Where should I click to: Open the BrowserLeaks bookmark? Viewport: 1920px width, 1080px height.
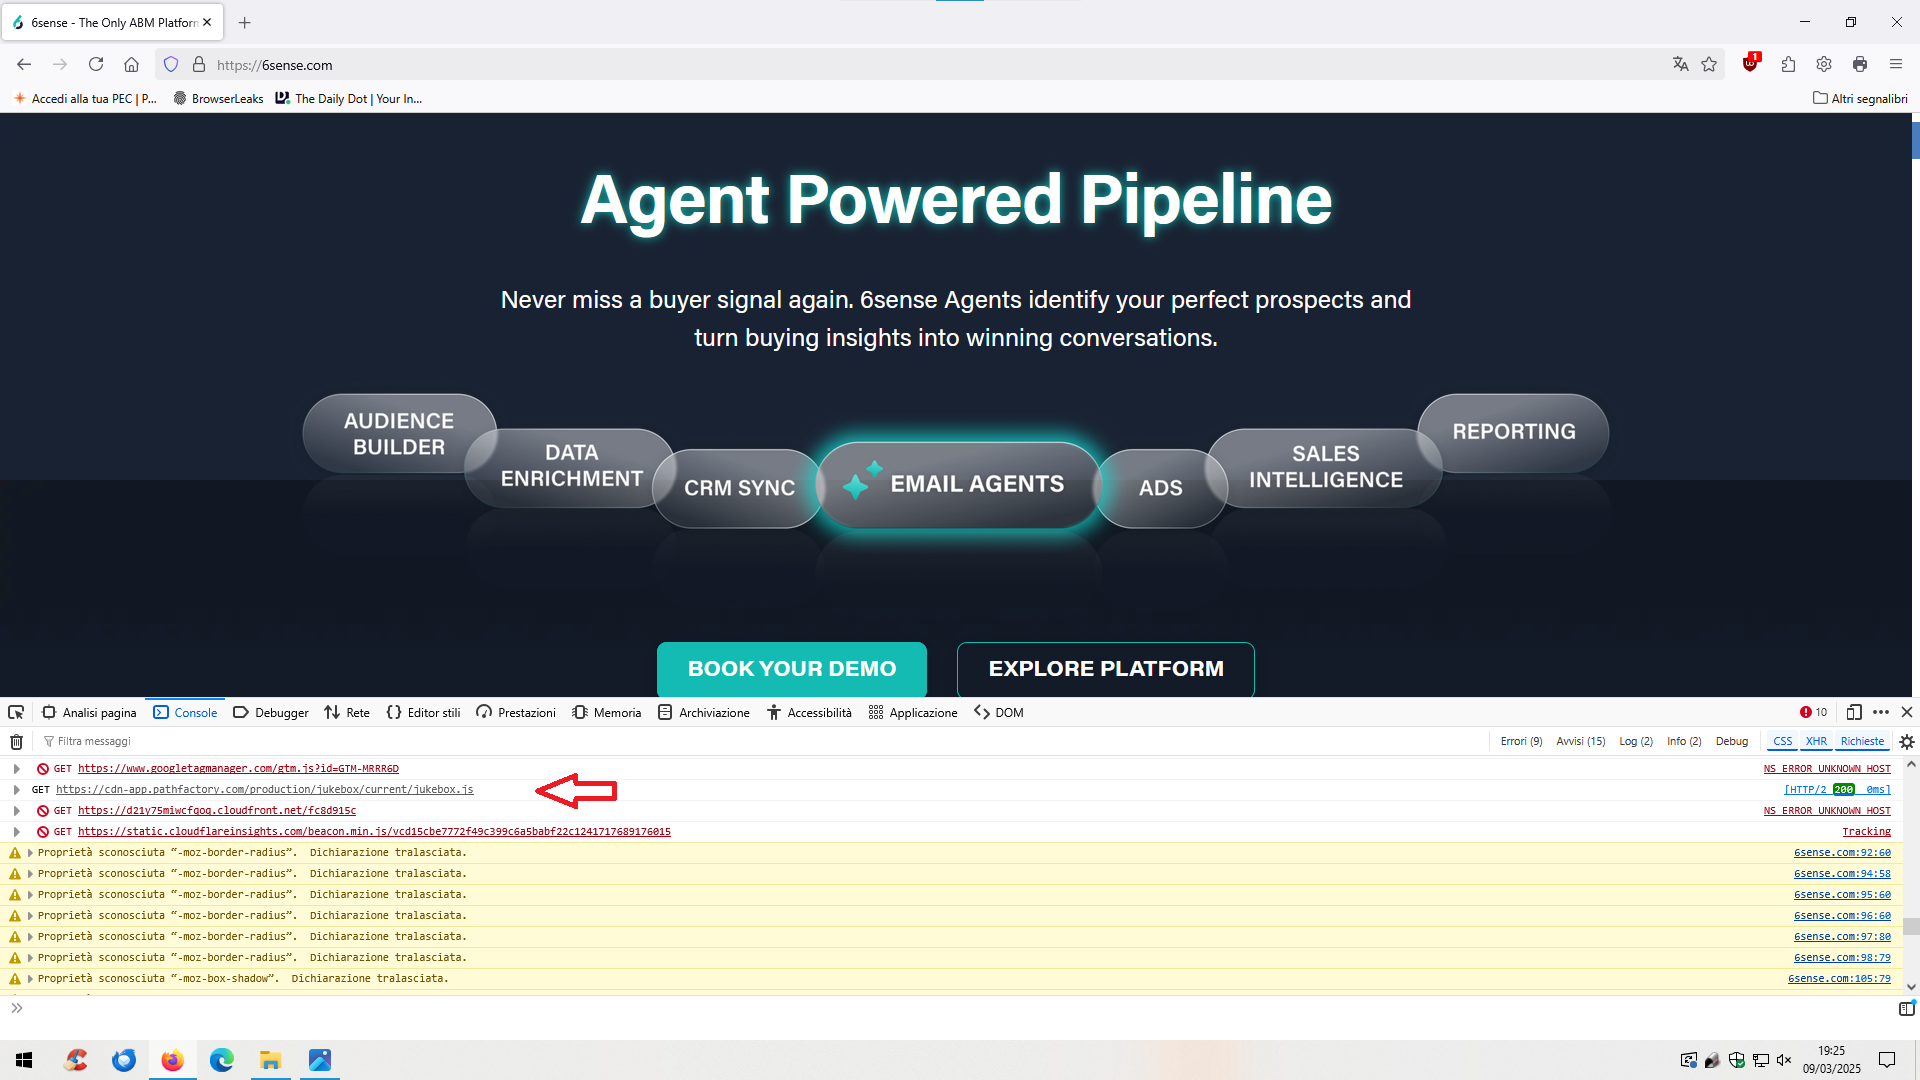[218, 98]
